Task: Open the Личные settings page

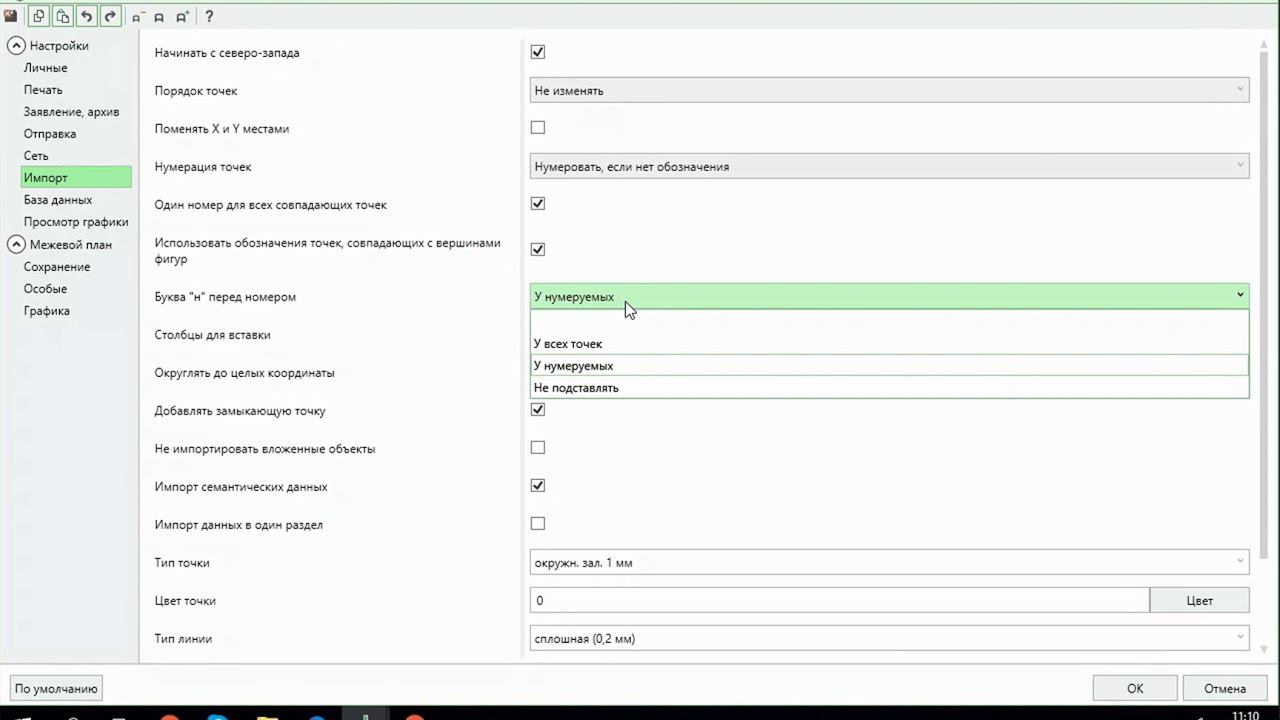Action: point(46,68)
